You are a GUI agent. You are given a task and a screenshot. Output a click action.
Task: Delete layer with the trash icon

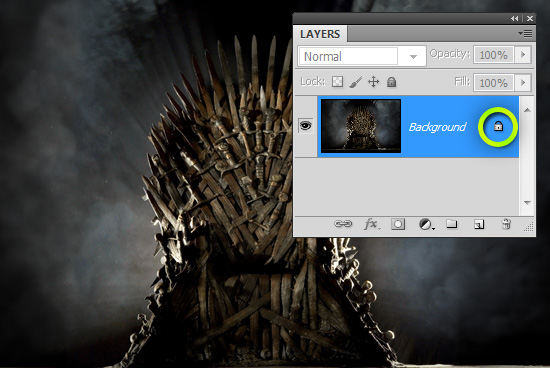click(506, 224)
